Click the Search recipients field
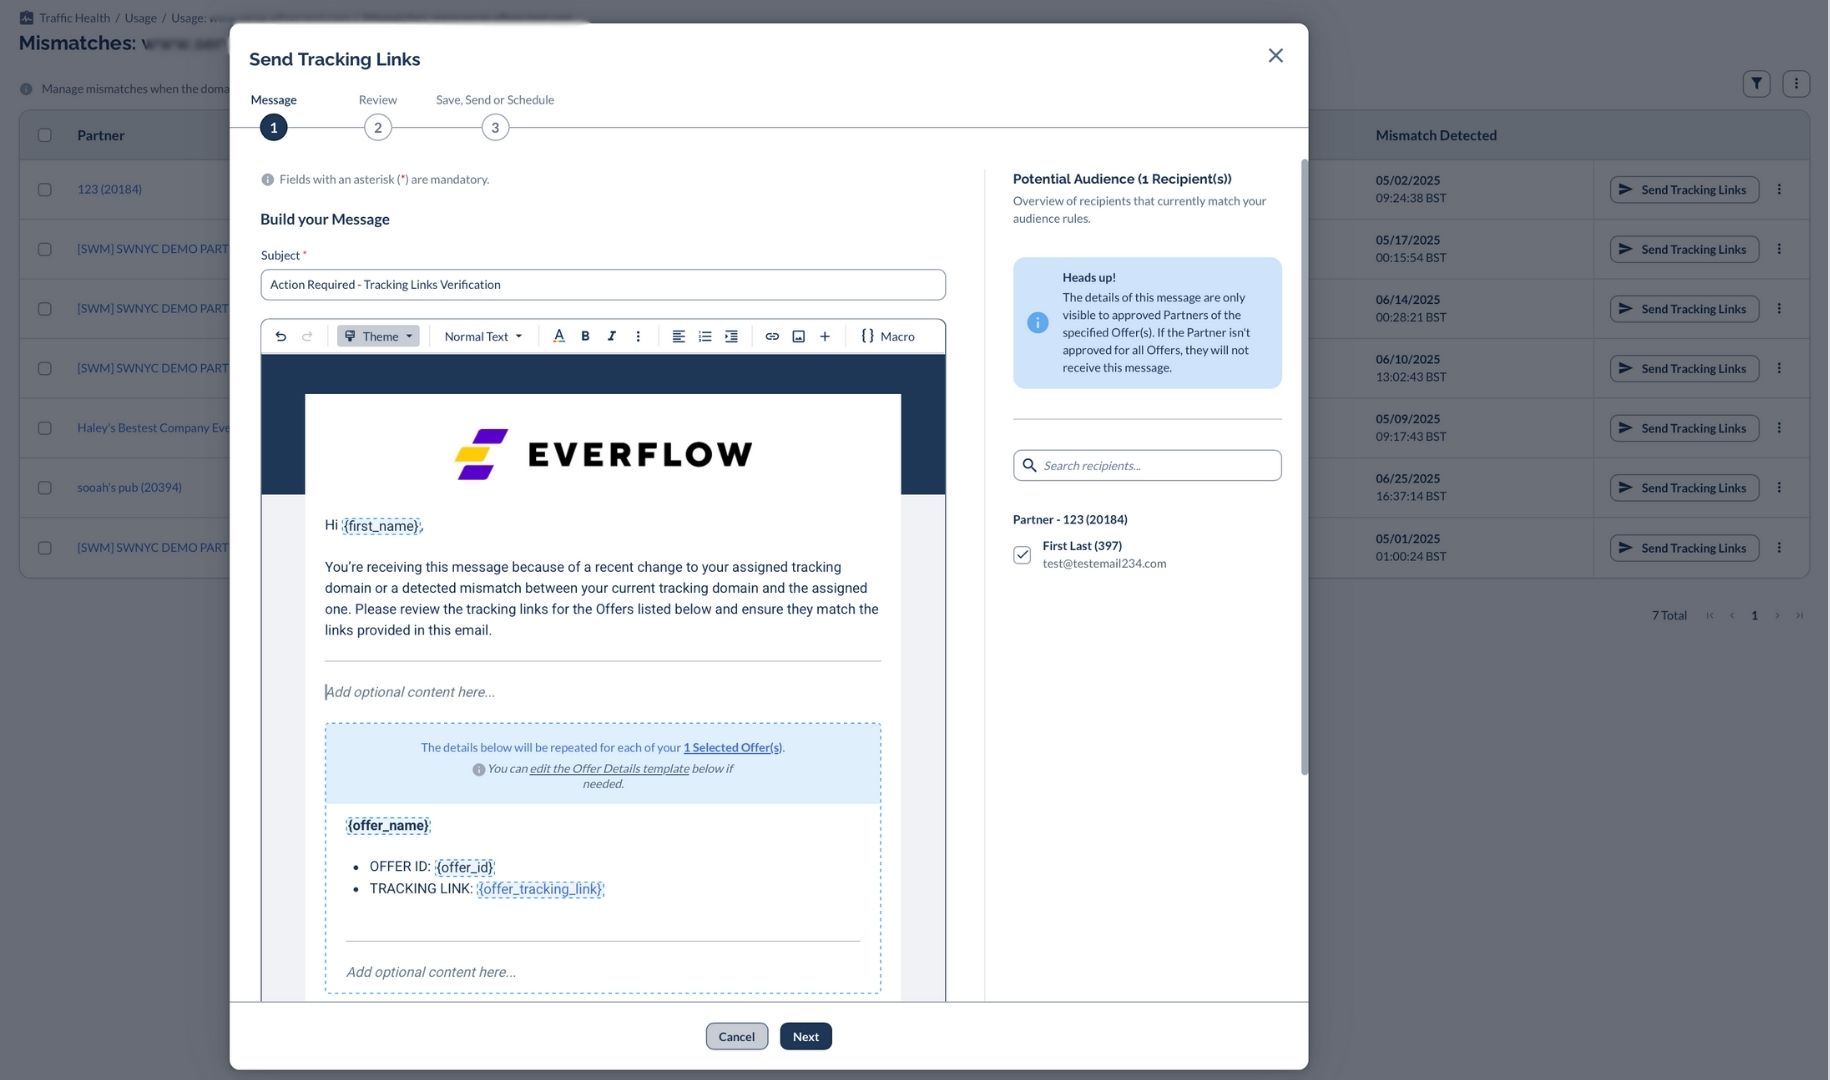This screenshot has height=1080, width=1830. [1147, 466]
